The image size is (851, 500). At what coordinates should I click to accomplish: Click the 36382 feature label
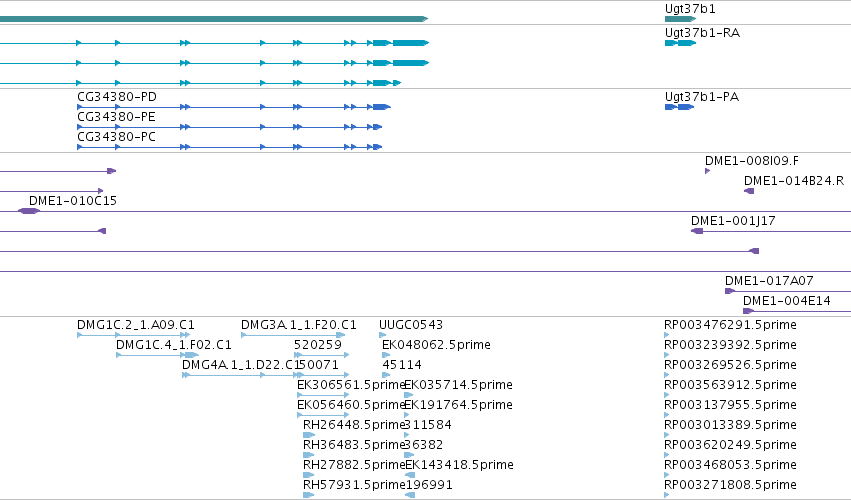tap(424, 446)
